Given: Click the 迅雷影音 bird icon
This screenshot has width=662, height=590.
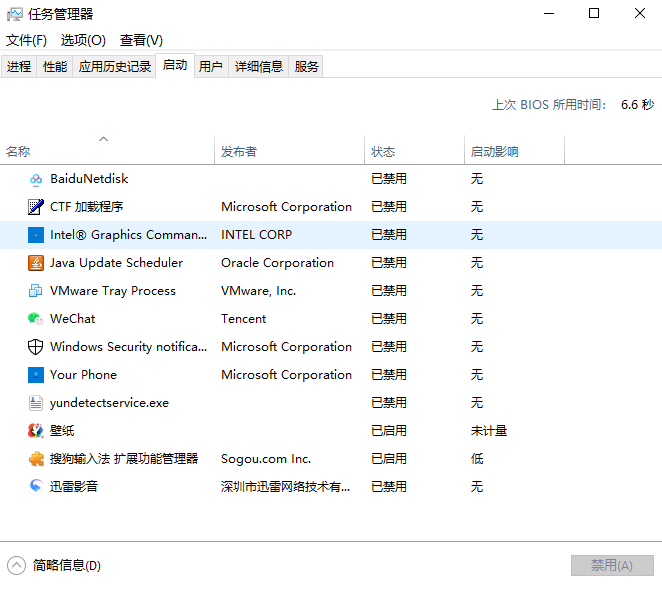Looking at the screenshot, I should click(x=36, y=487).
